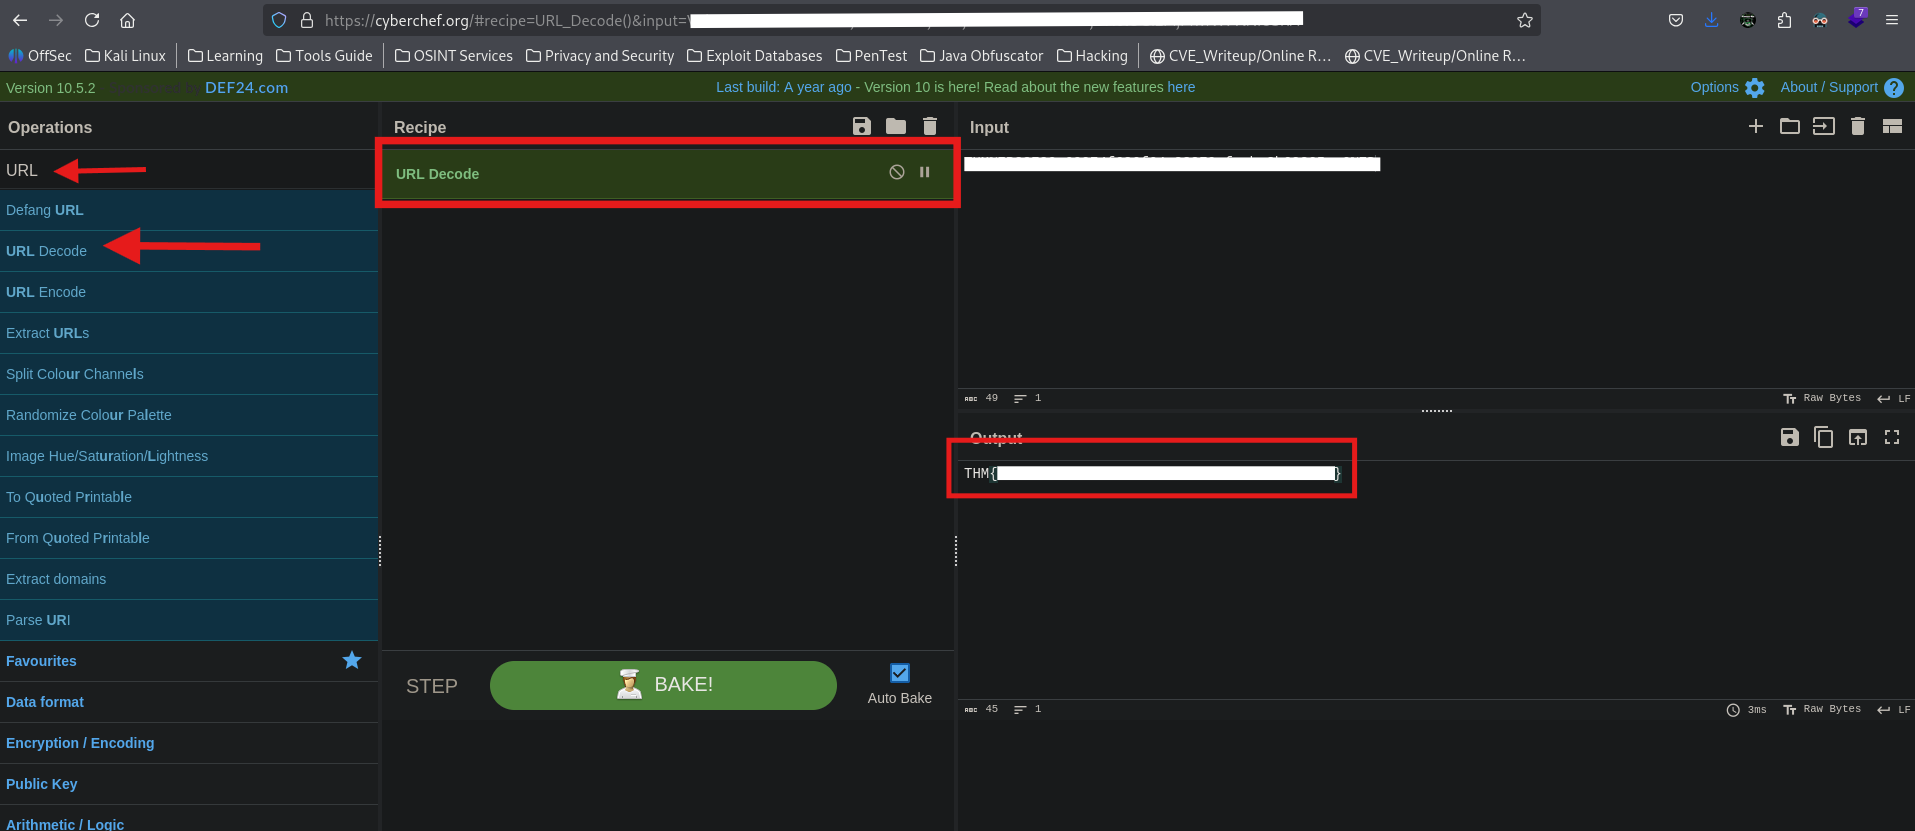
Task: Open Options settings
Action: [1727, 87]
